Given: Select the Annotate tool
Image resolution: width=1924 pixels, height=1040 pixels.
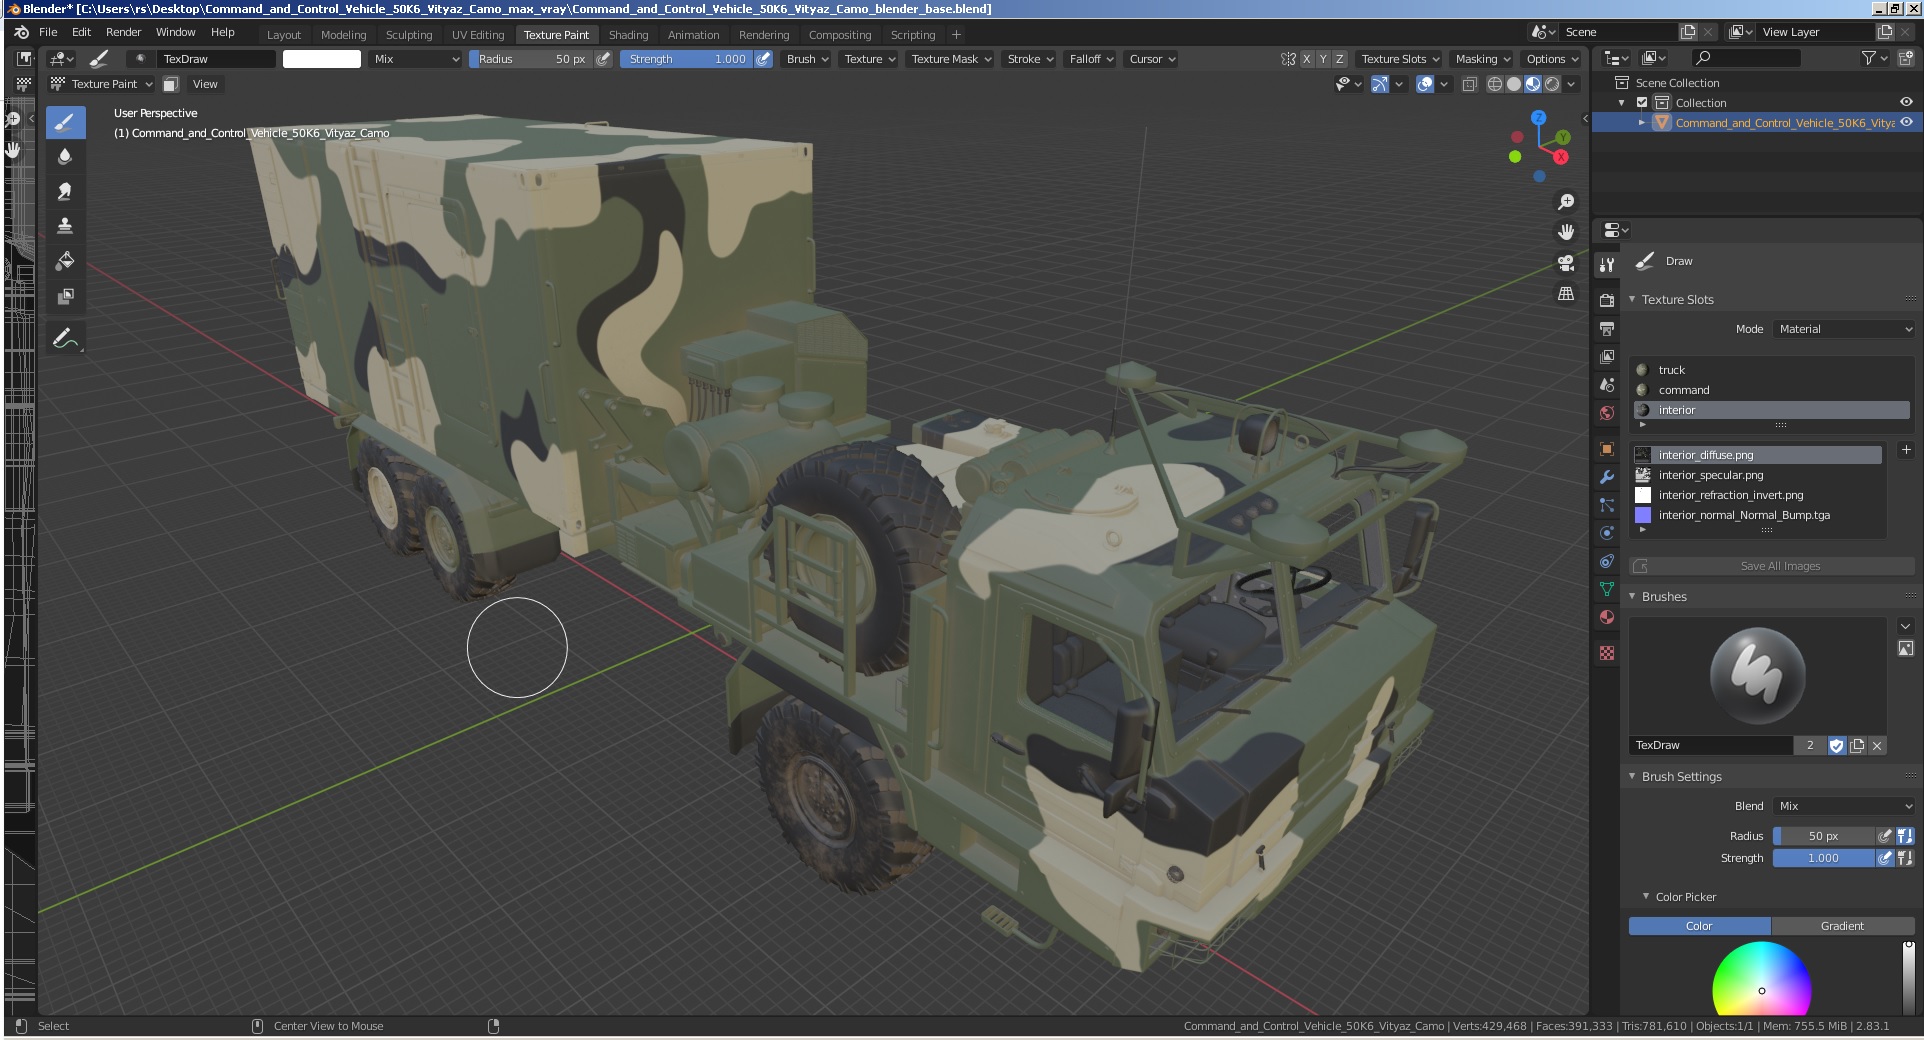Looking at the screenshot, I should click(x=65, y=339).
